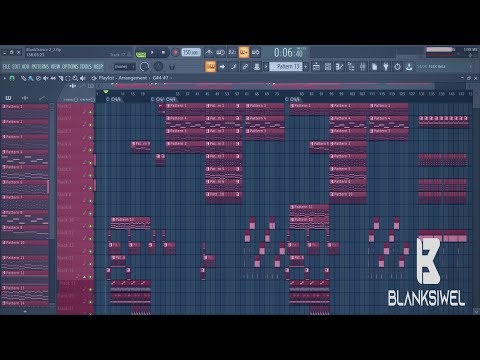Open the FILE menu
Image resolution: width=480 pixels, height=360 pixels.
coord(6,66)
